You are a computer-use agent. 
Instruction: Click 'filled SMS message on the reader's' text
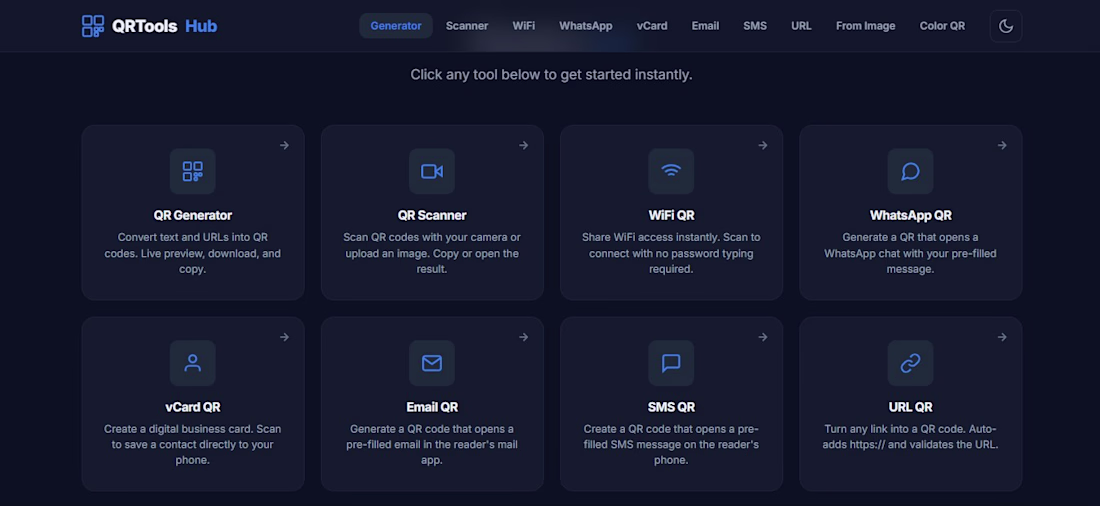[671, 445]
